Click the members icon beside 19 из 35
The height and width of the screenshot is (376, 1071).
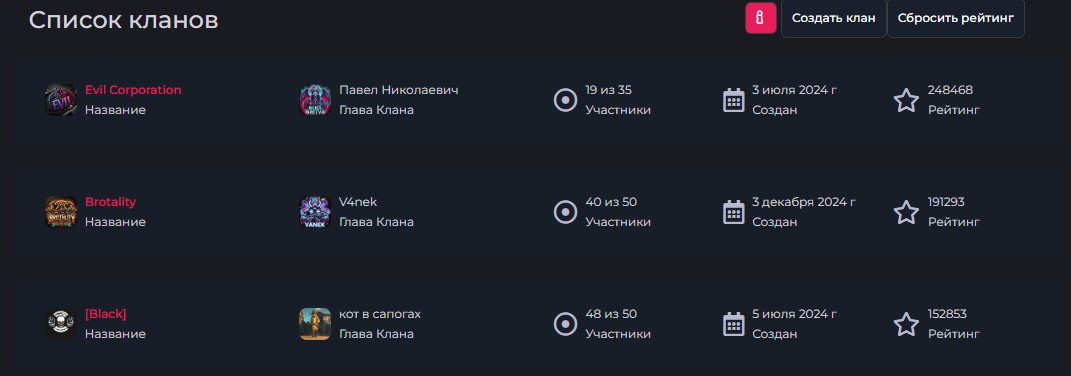coord(566,100)
